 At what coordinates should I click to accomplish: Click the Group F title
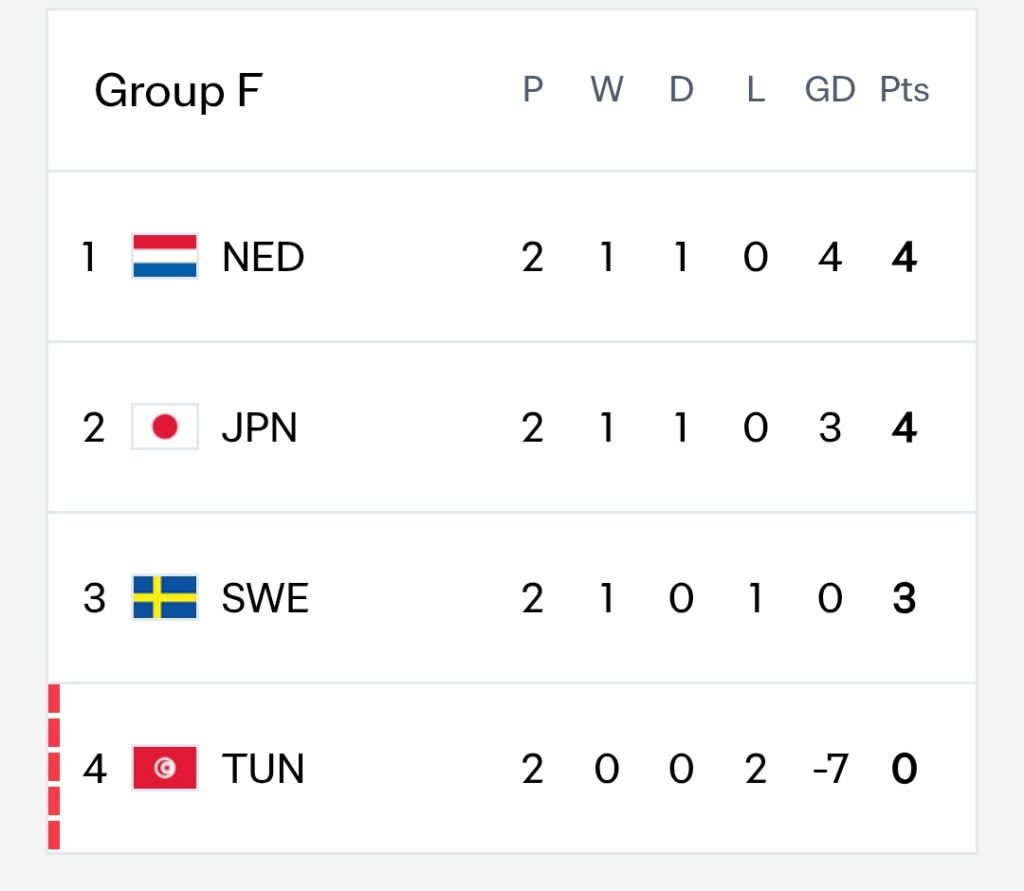[178, 90]
